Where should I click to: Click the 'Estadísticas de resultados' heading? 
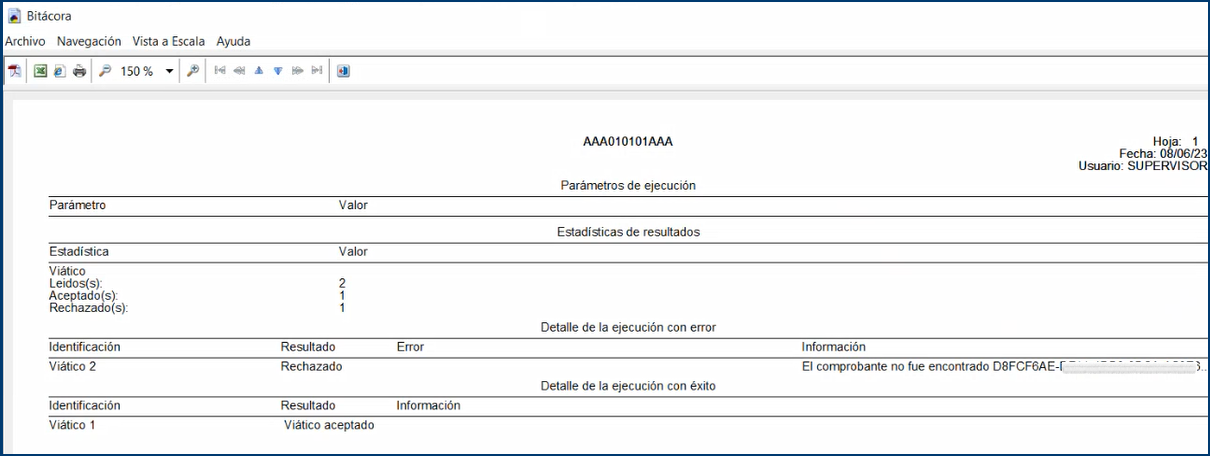pyautogui.click(x=628, y=232)
